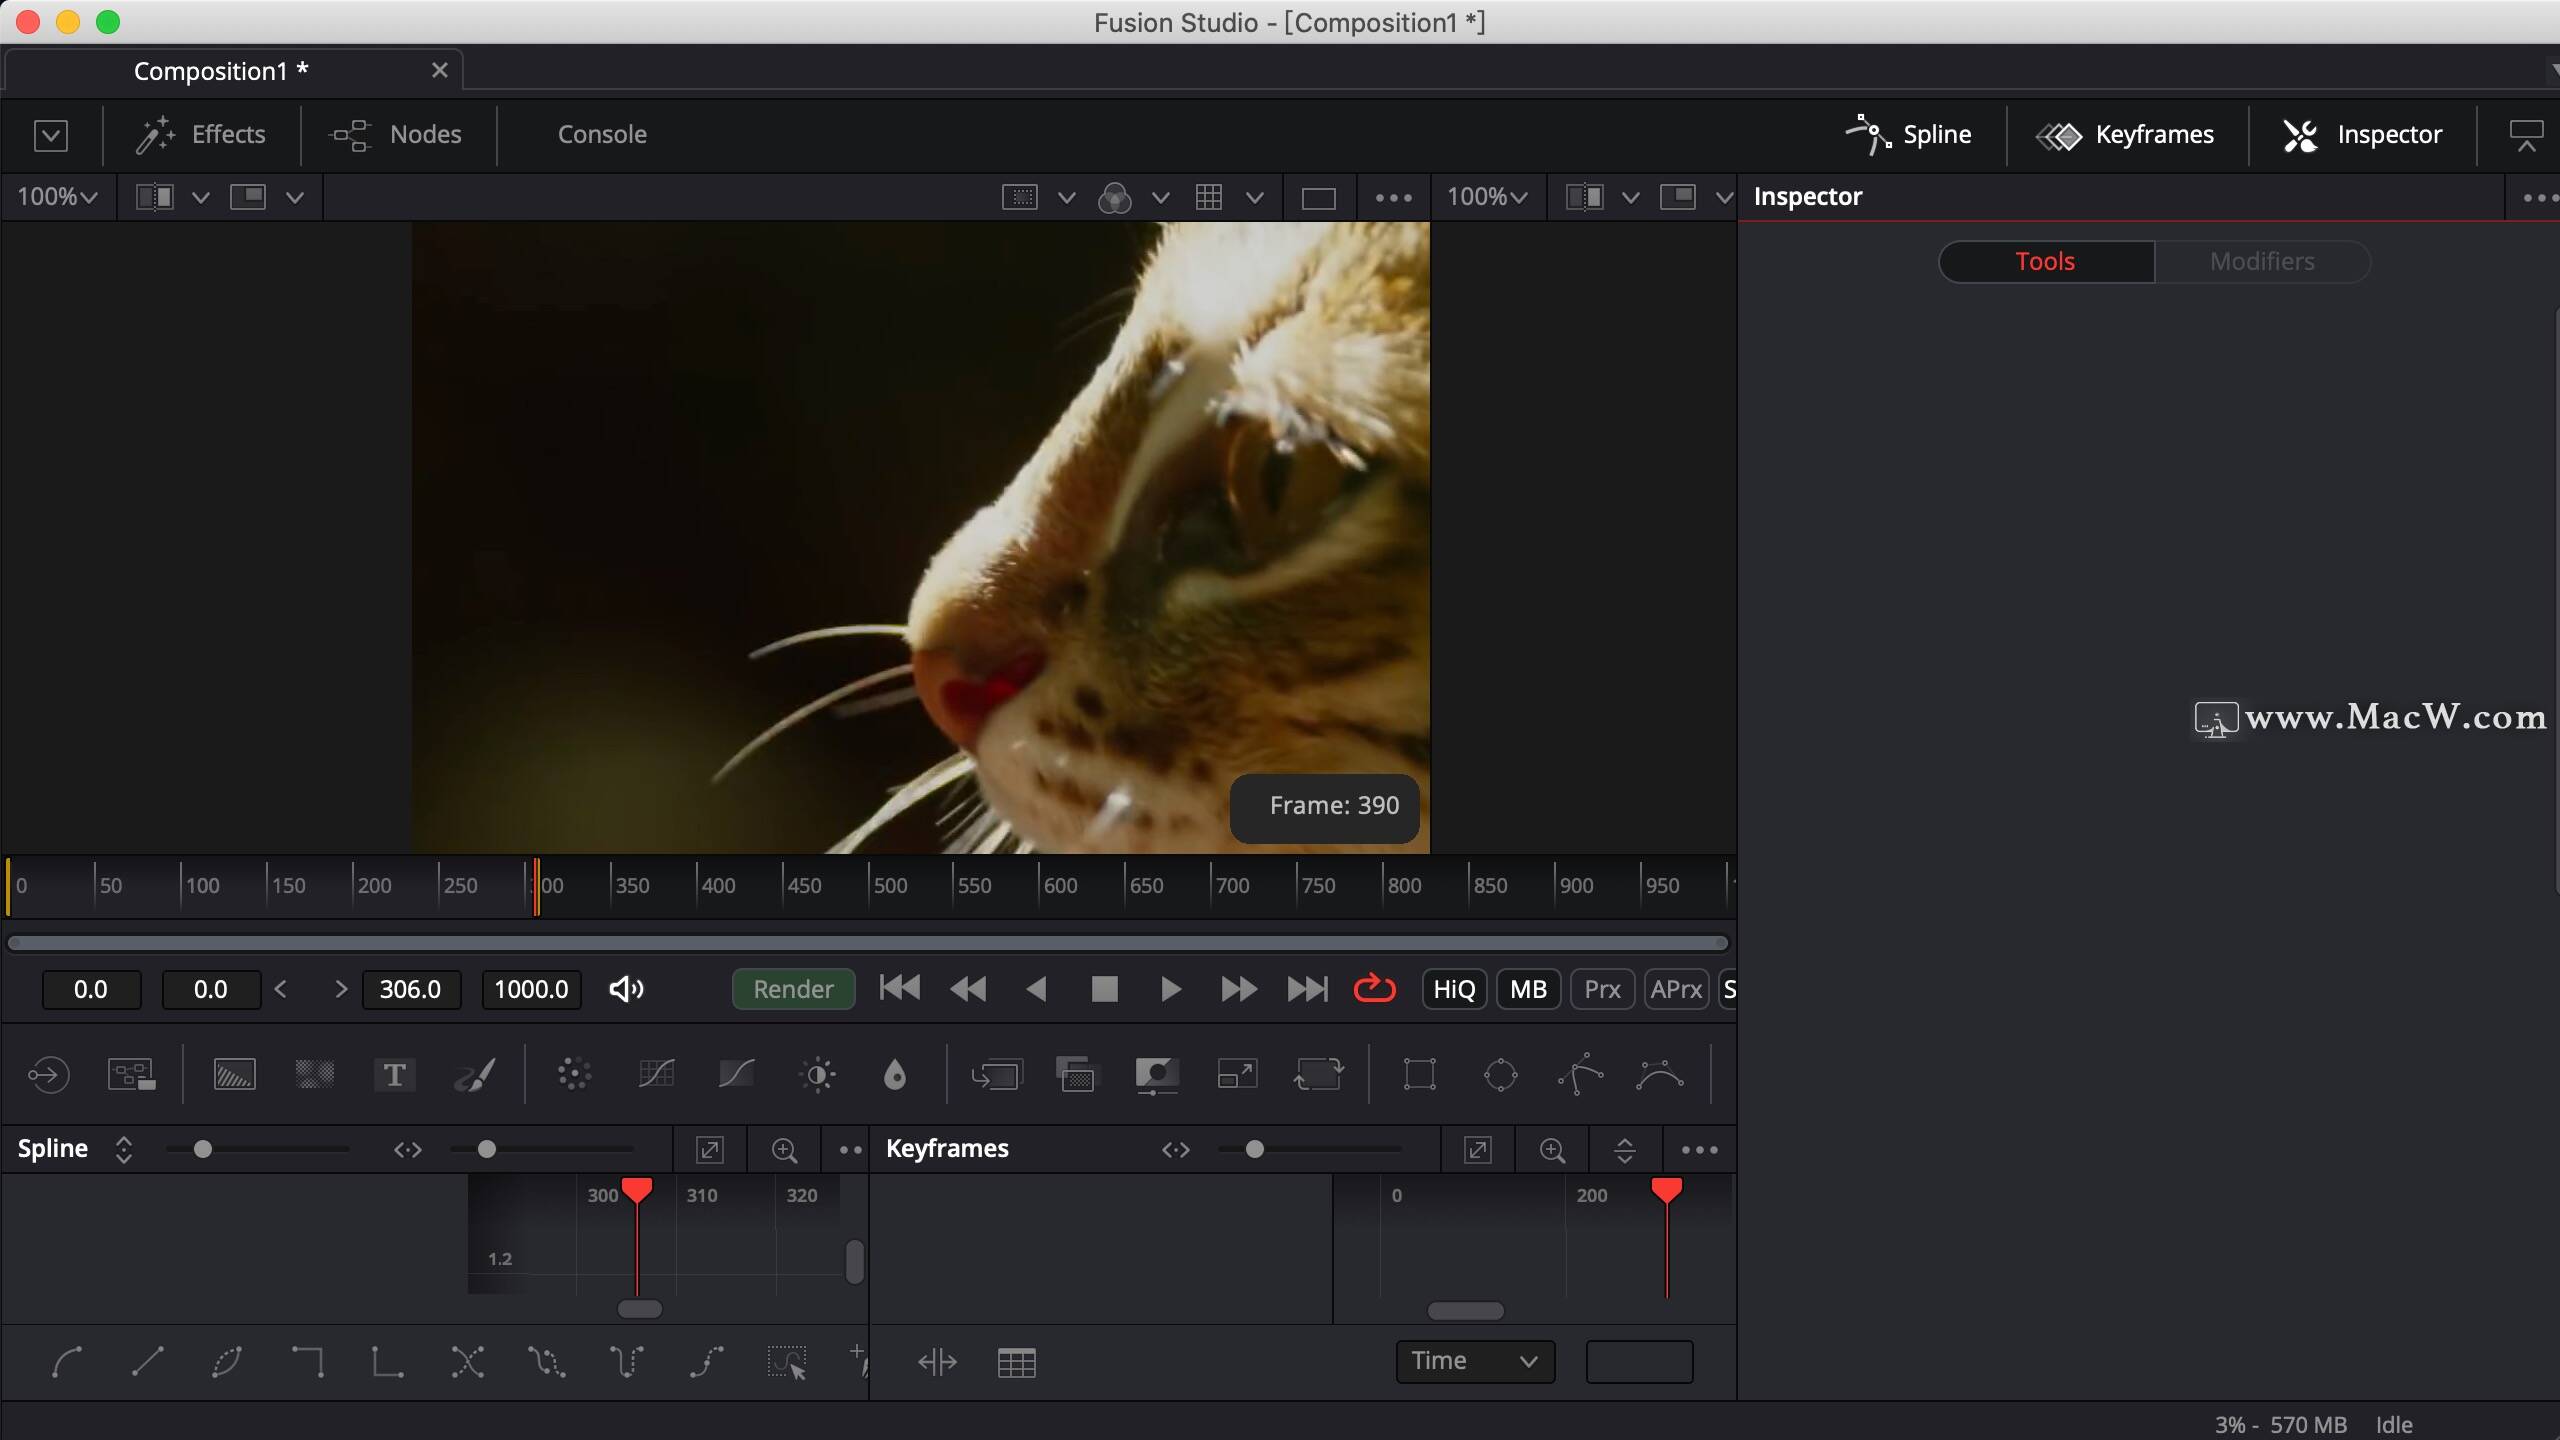This screenshot has height=1440, width=2560.
Task: Toggle Effects library panel
Action: tap(200, 135)
